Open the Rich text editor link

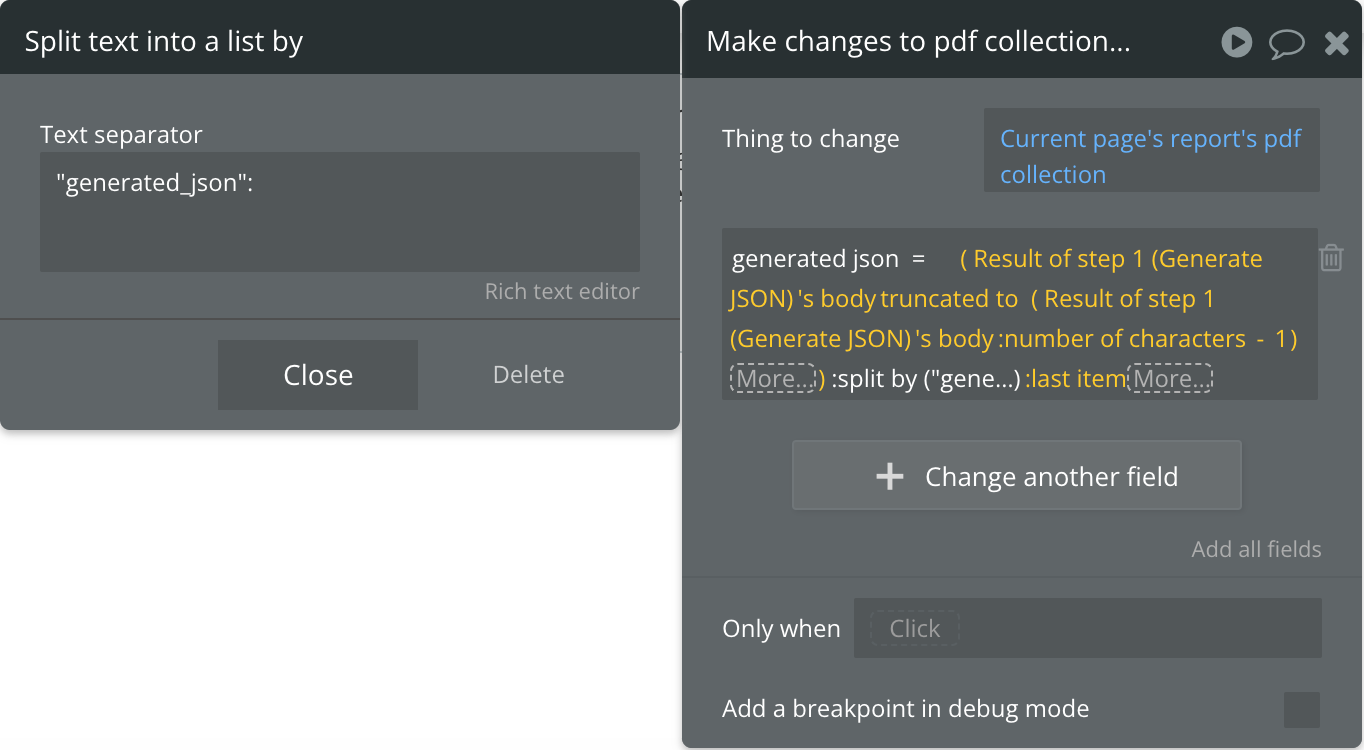[561, 292]
